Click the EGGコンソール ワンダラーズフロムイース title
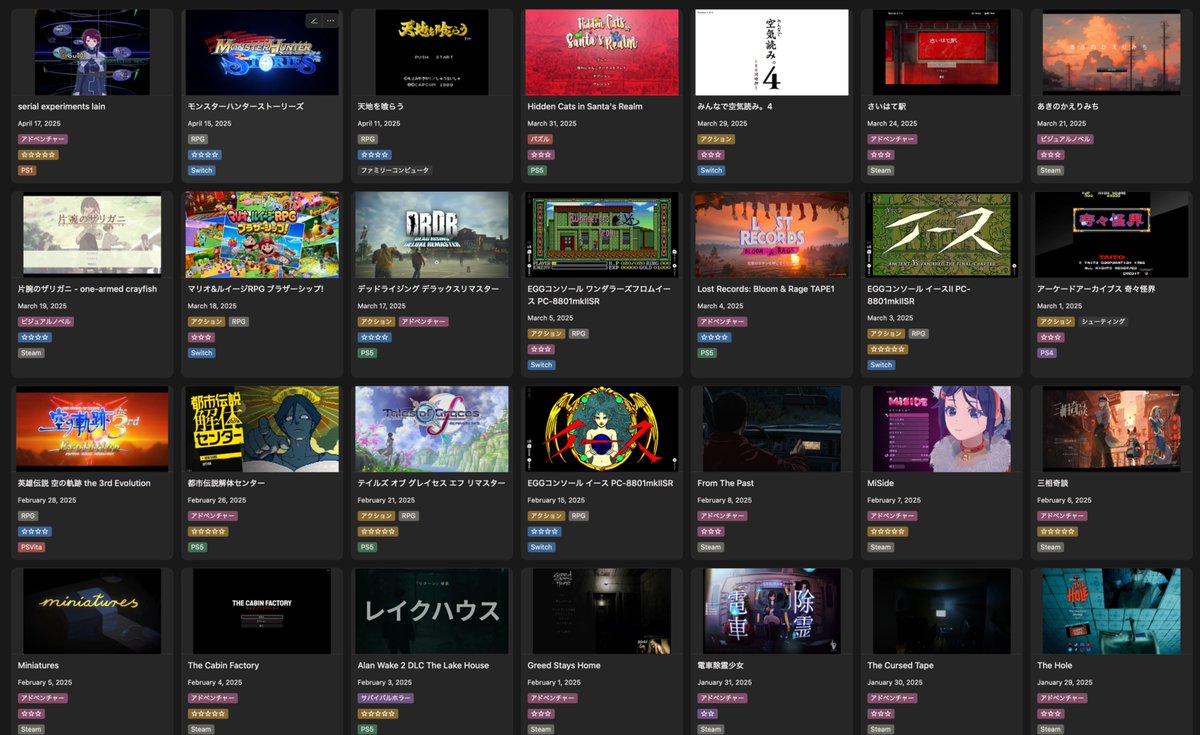Viewport: 1200px width, 735px height. (598, 294)
